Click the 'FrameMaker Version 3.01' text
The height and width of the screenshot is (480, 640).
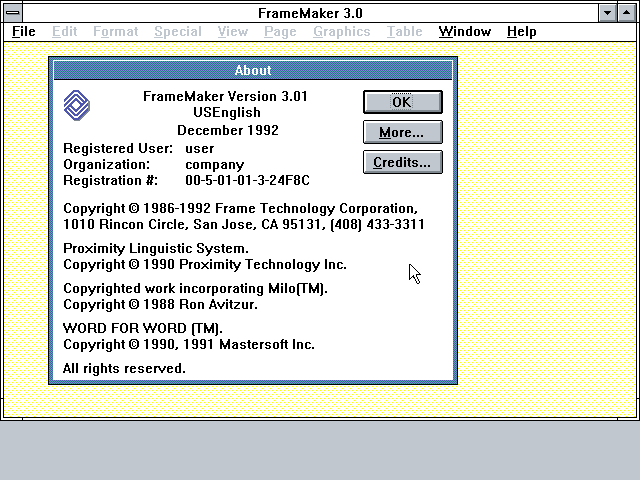click(225, 96)
